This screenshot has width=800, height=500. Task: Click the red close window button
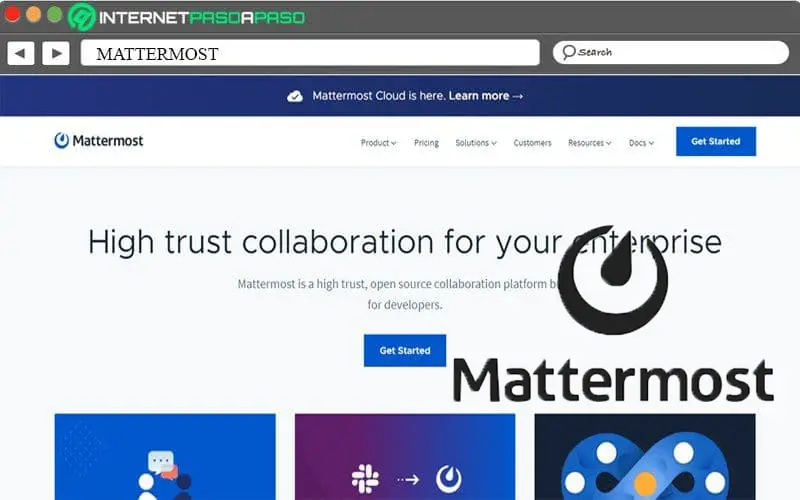[x=12, y=14]
